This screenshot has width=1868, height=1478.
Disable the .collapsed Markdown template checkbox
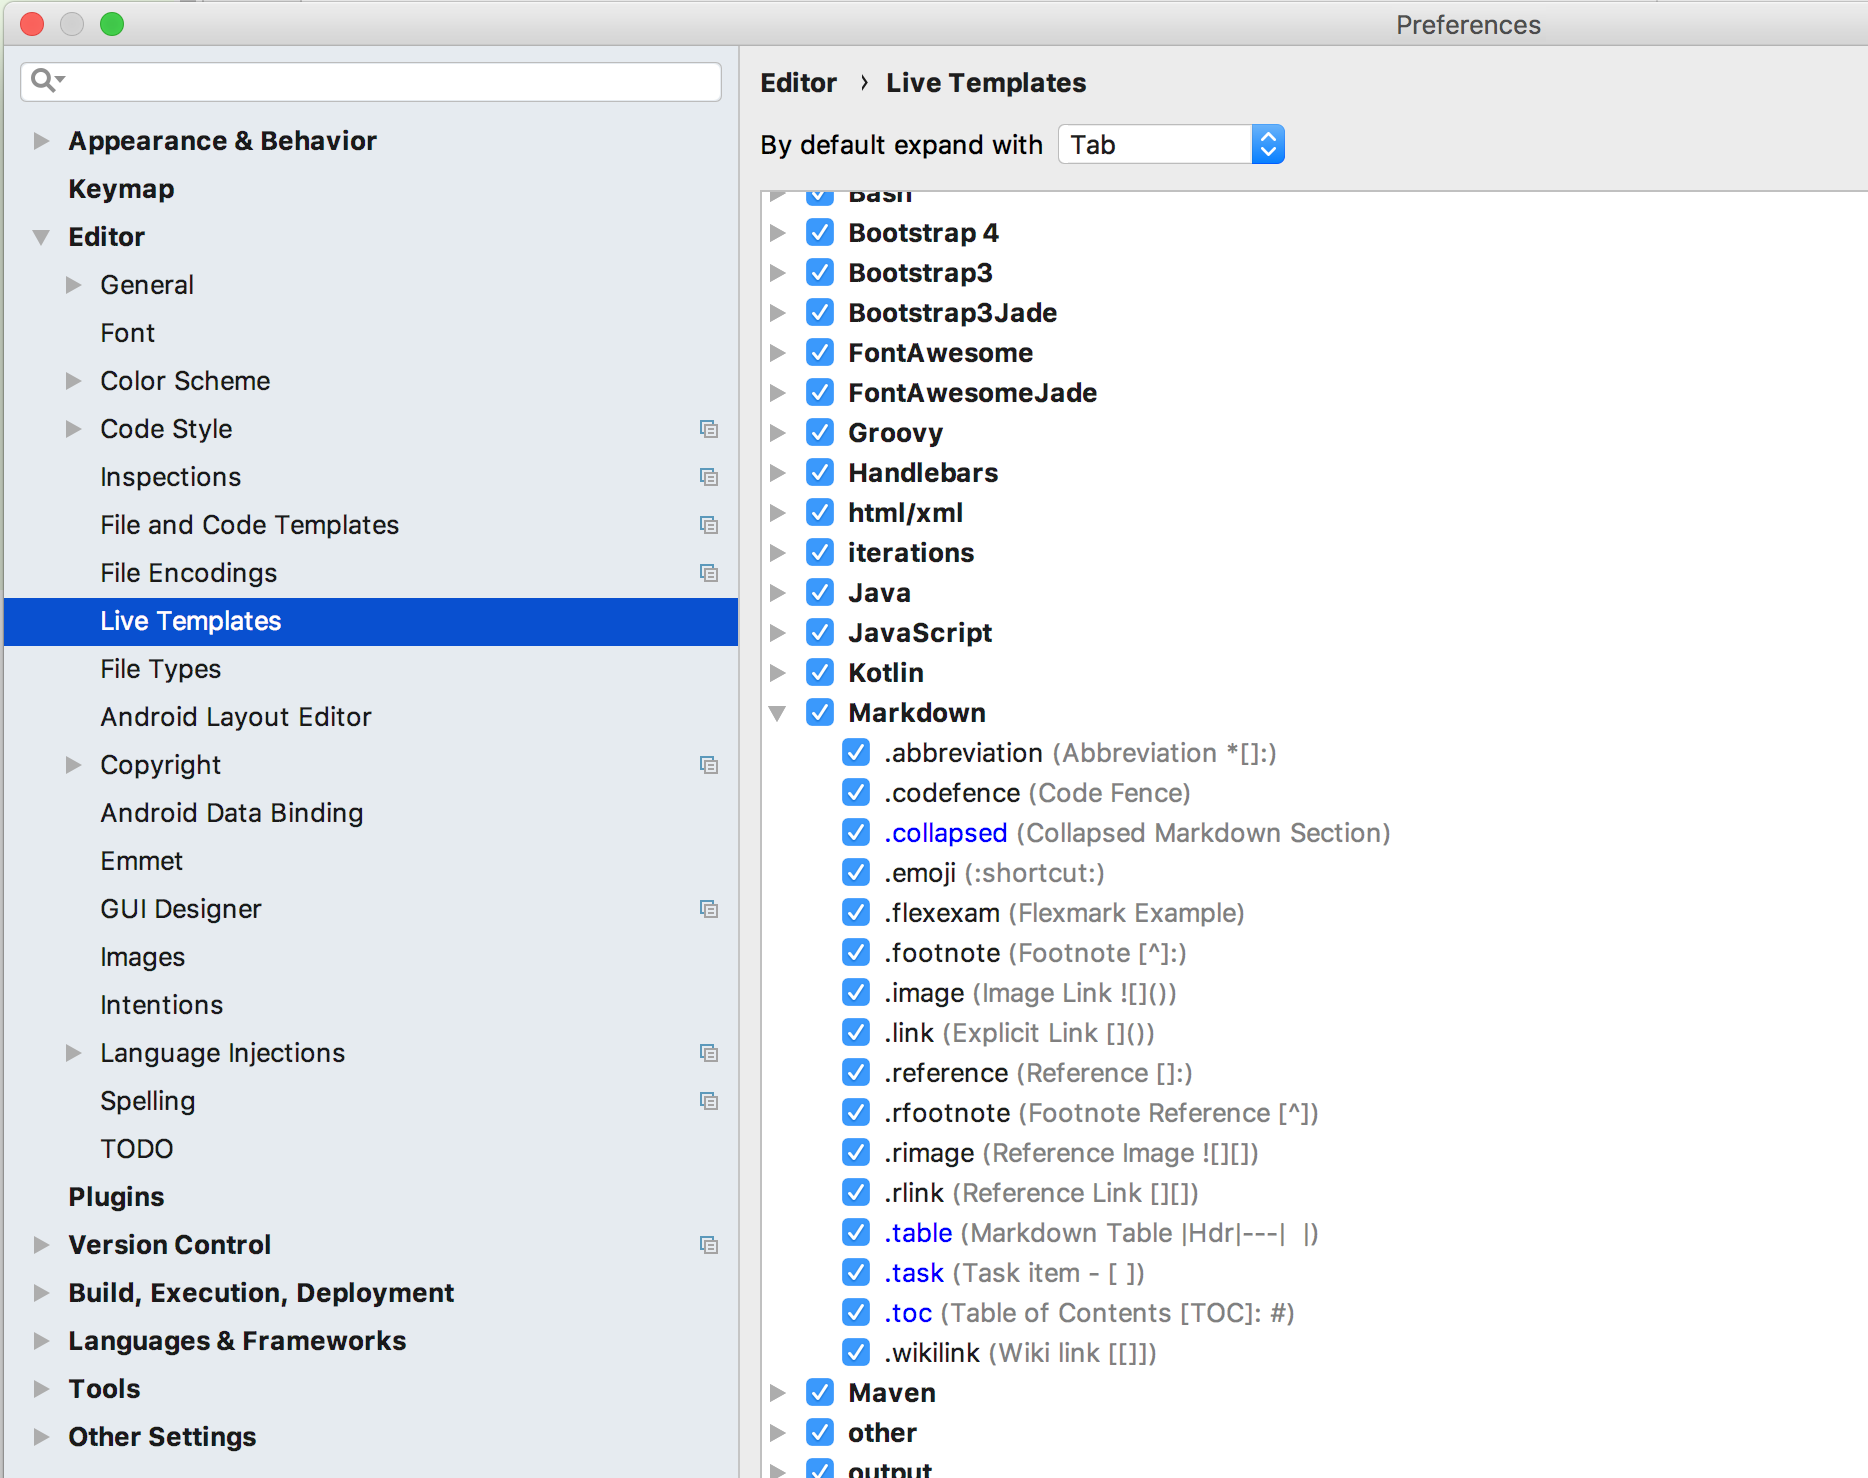(x=856, y=832)
